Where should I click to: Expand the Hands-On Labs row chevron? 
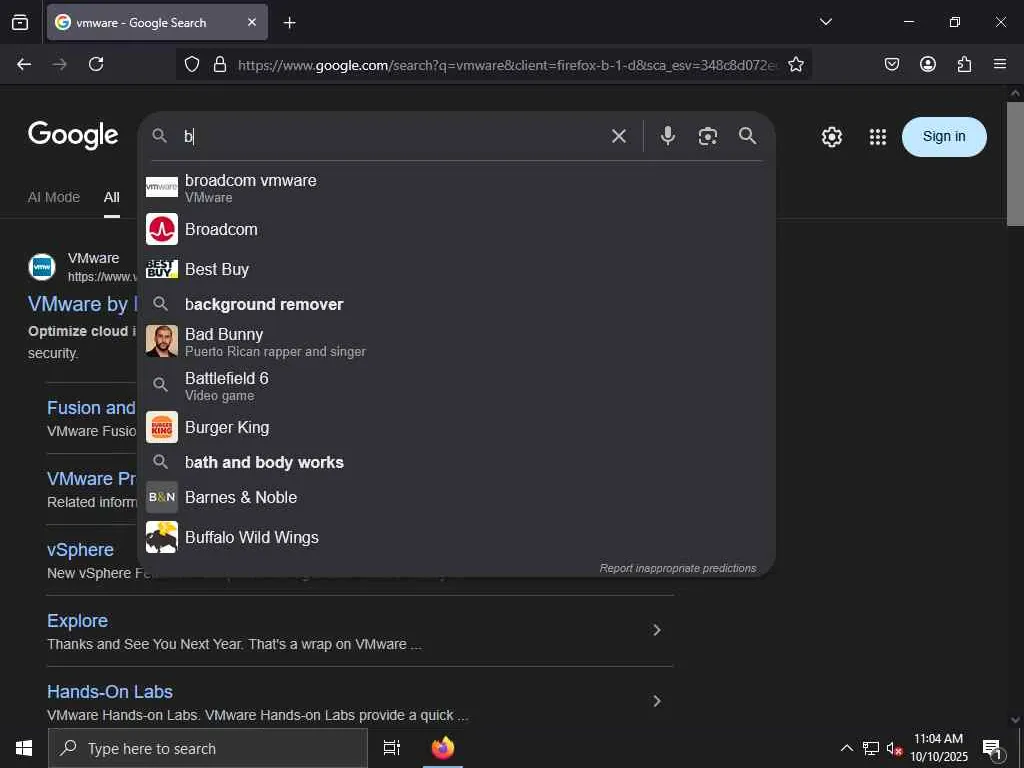[x=656, y=701]
